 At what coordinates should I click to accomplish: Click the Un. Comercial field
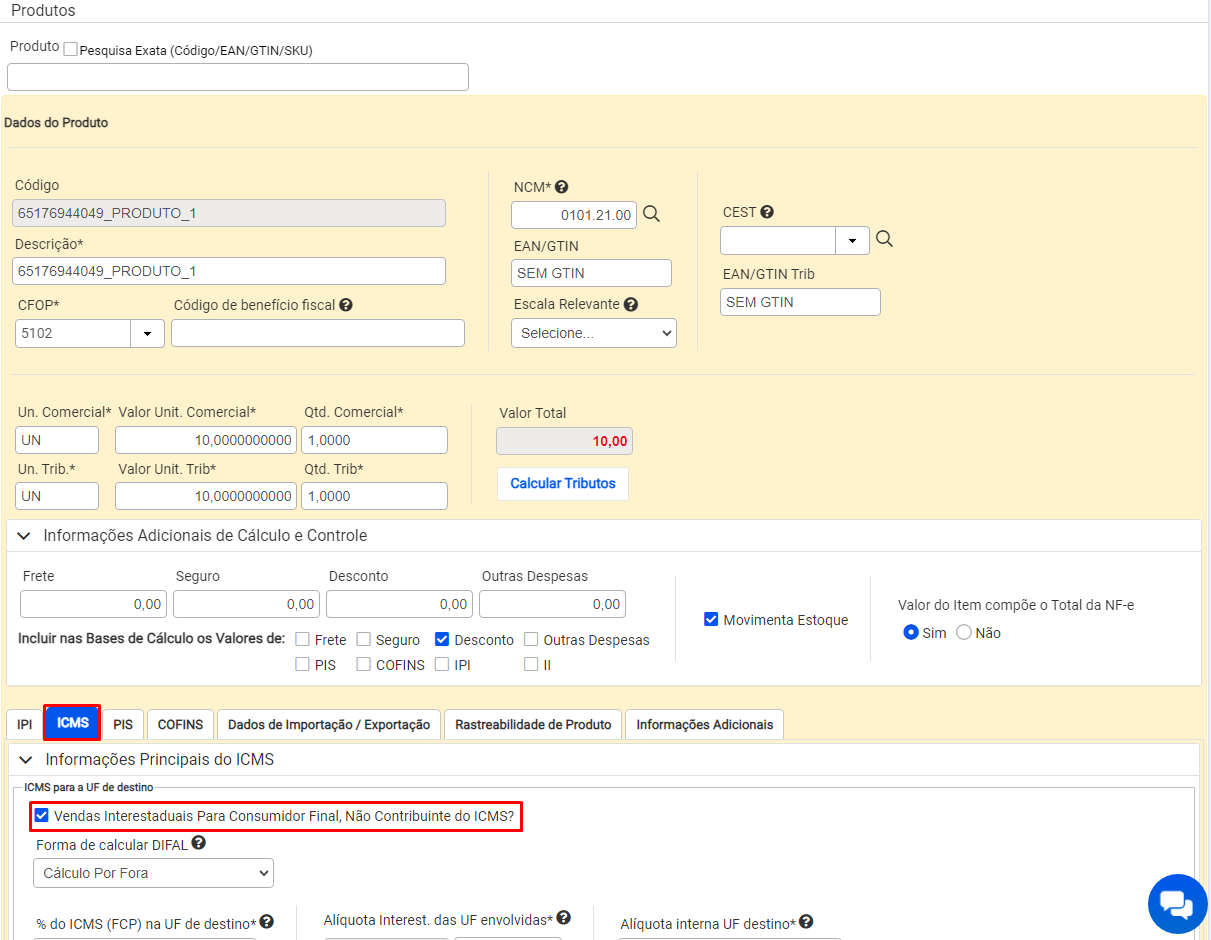[x=57, y=440]
